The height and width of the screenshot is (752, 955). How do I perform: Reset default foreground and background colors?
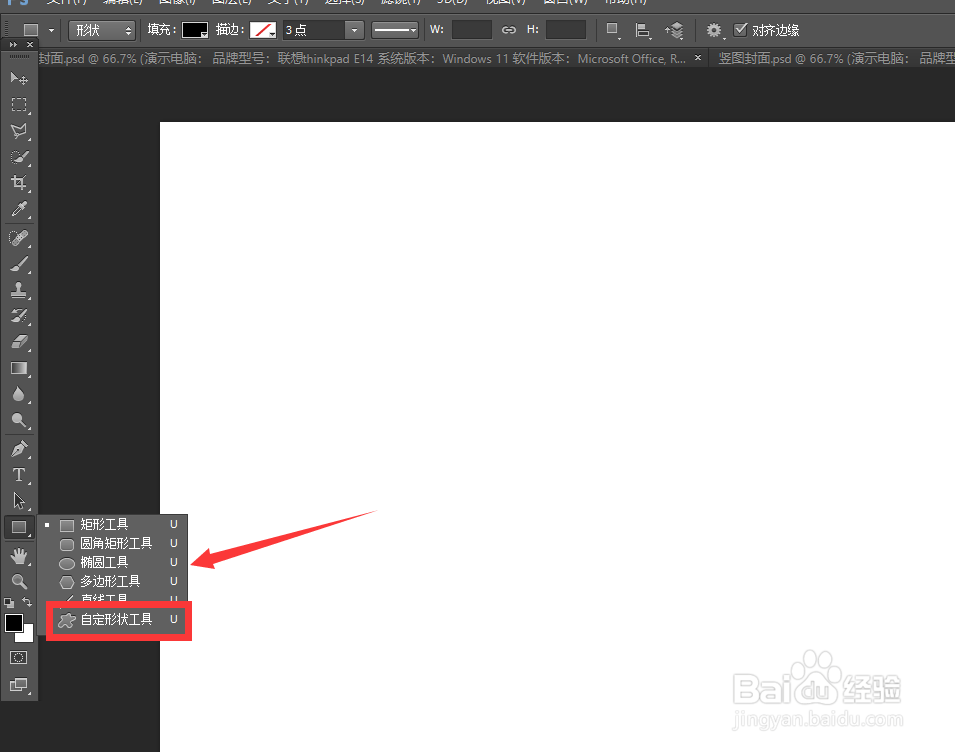9,603
